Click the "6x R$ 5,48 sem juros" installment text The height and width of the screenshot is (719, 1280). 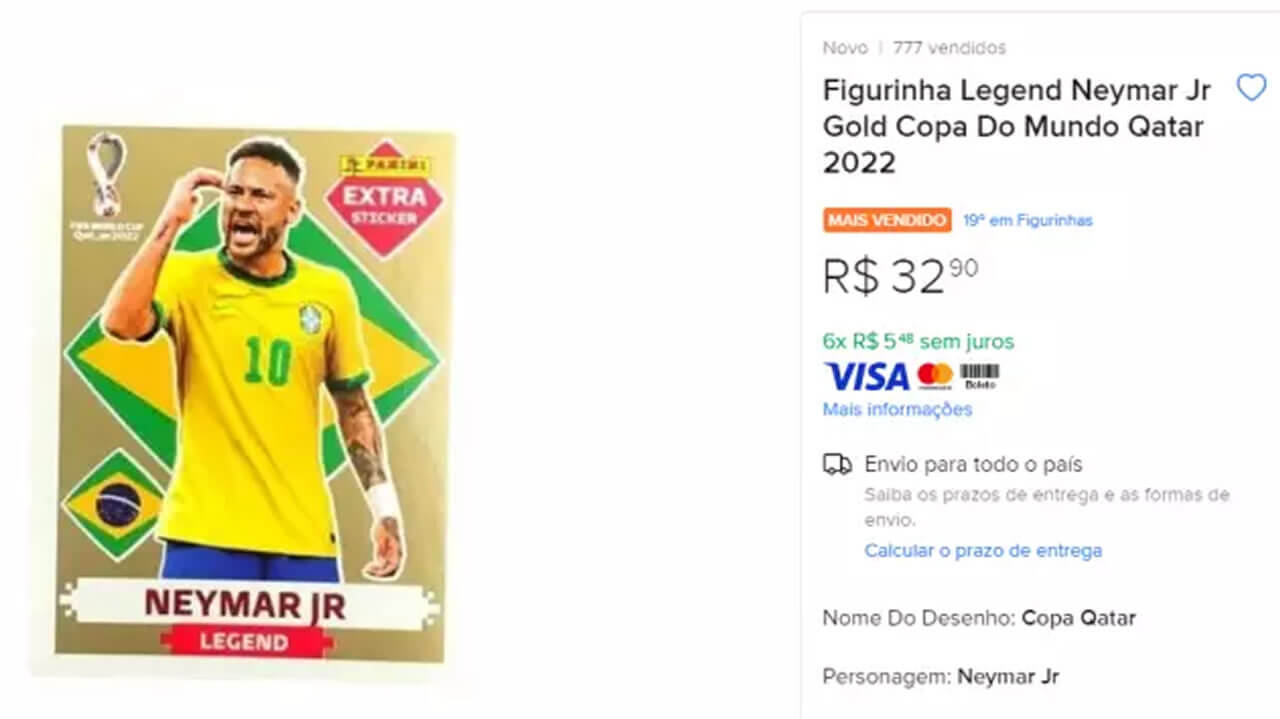coord(918,341)
